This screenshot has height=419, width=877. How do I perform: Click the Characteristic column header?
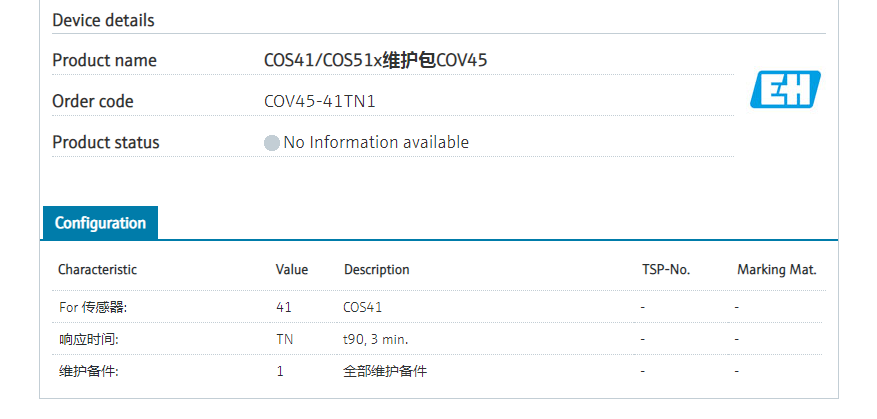(97, 270)
